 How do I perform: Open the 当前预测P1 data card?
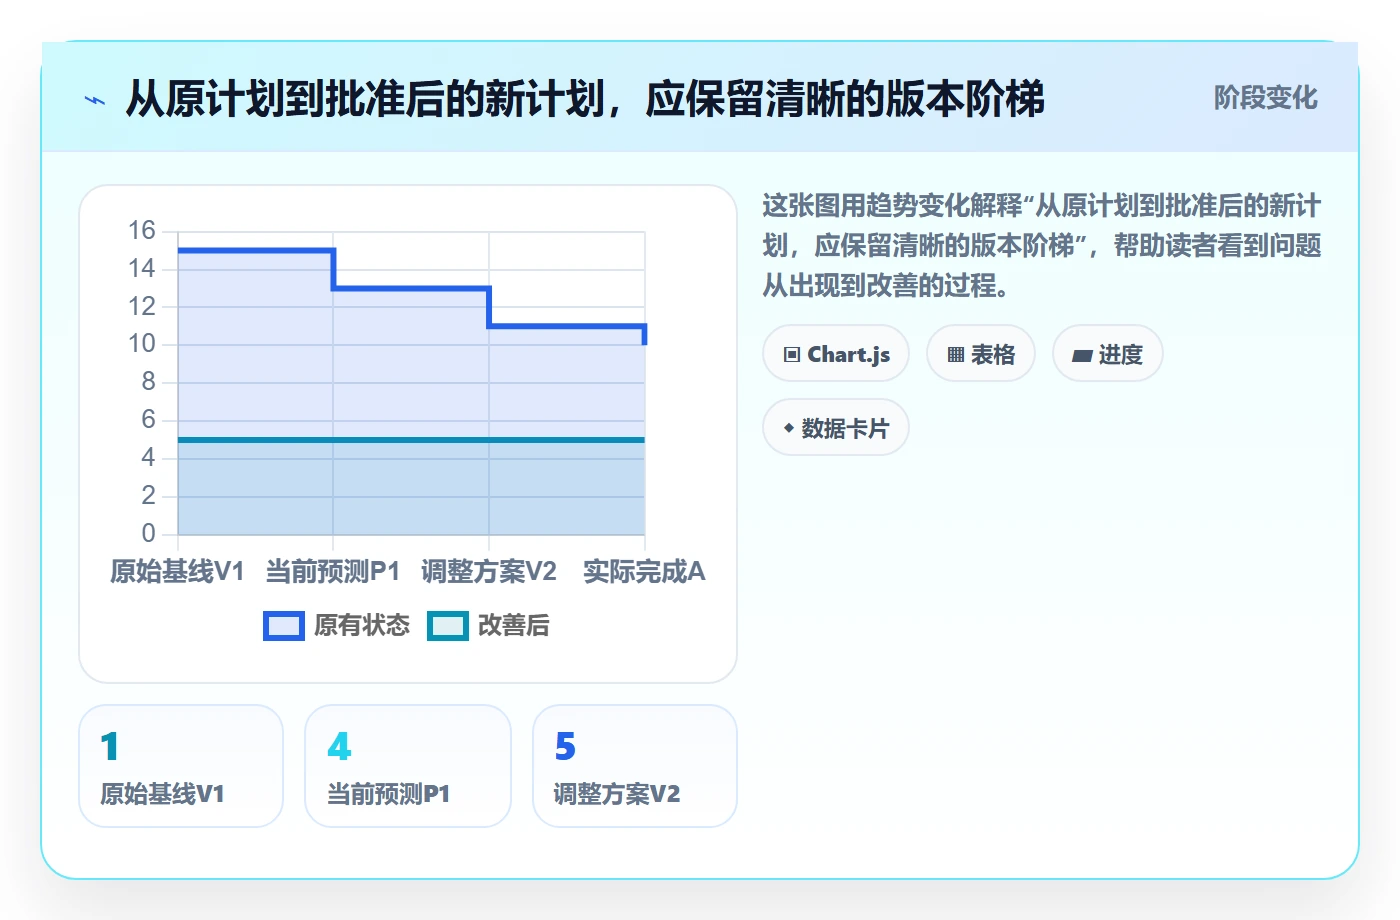pyautogui.click(x=408, y=766)
